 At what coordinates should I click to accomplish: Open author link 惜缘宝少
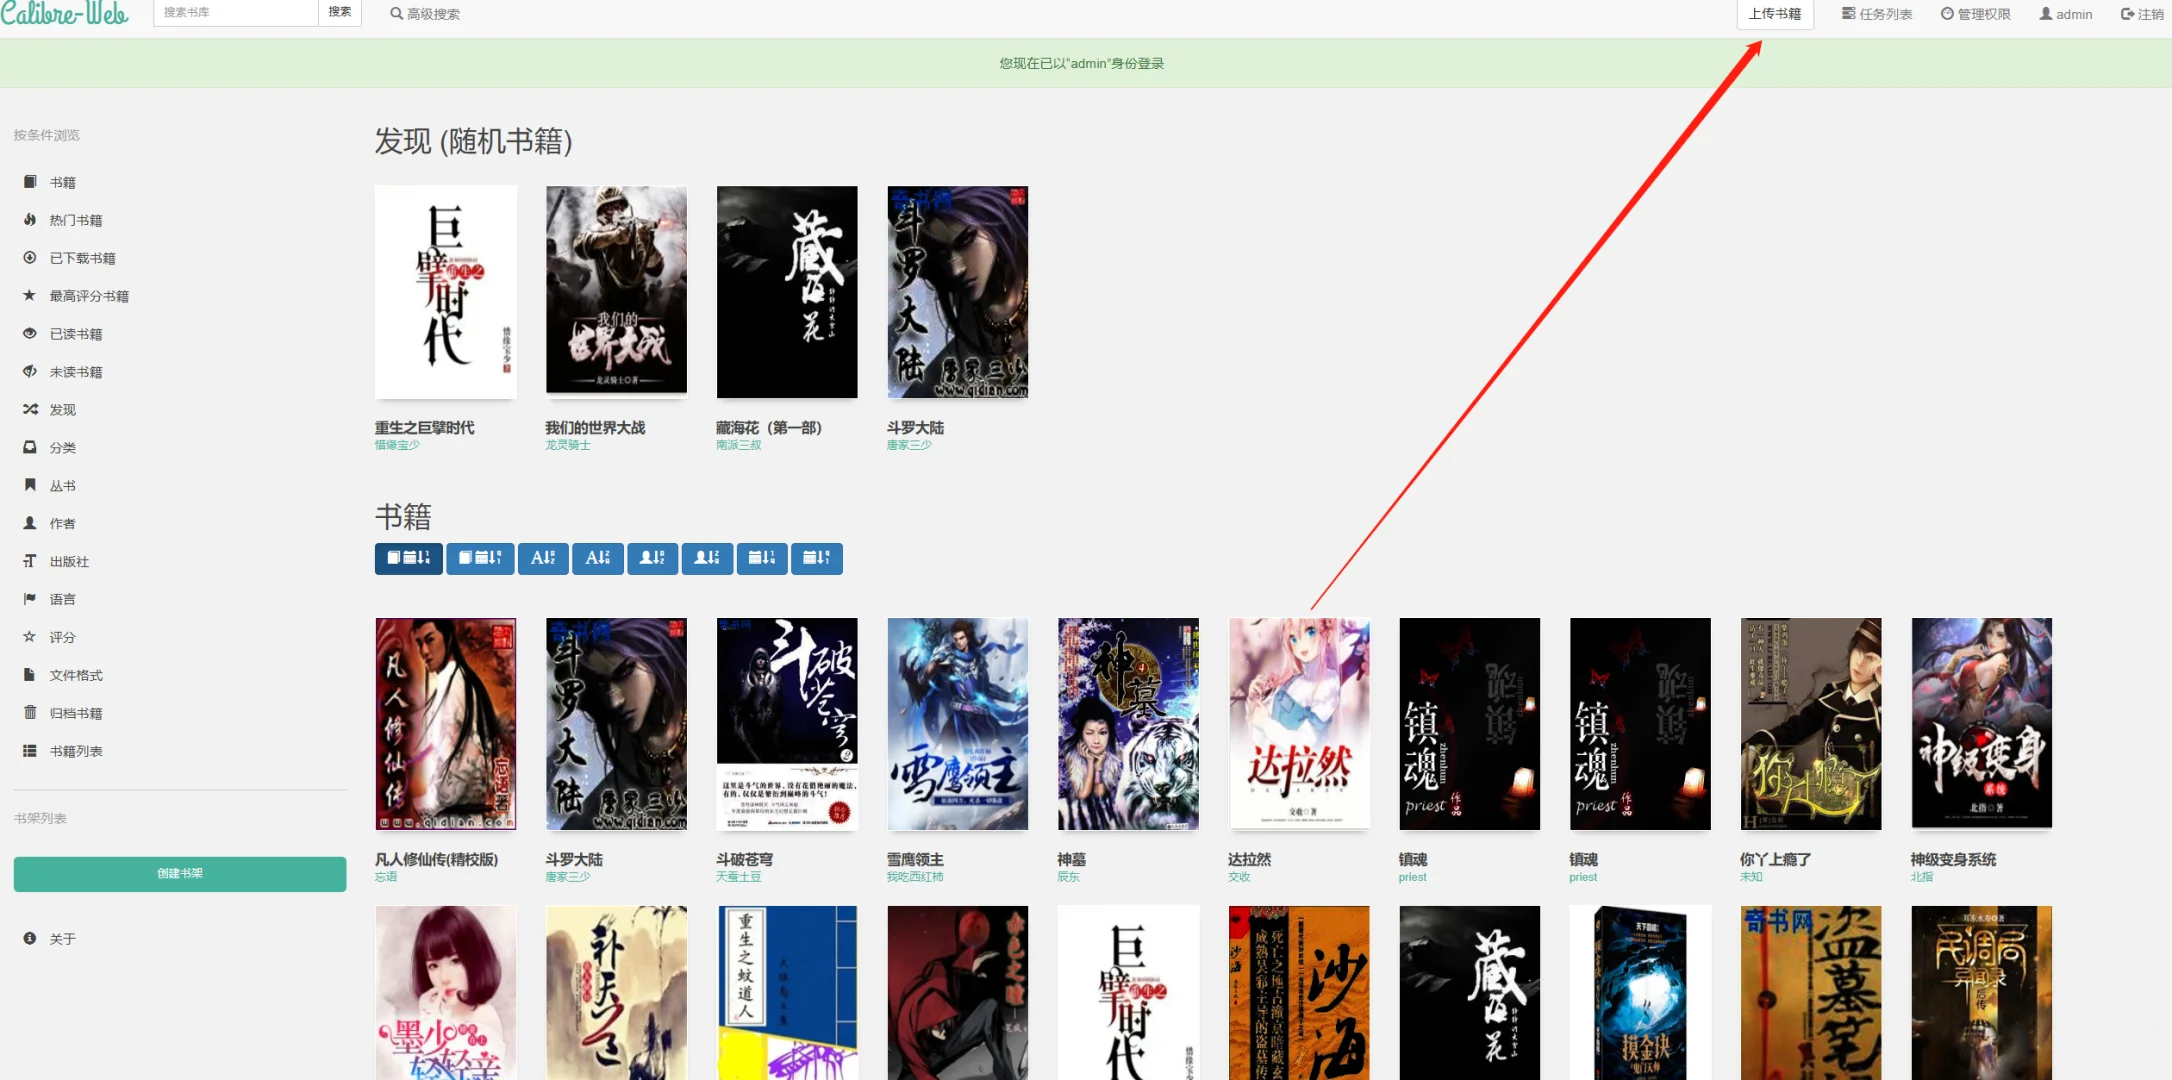[397, 445]
